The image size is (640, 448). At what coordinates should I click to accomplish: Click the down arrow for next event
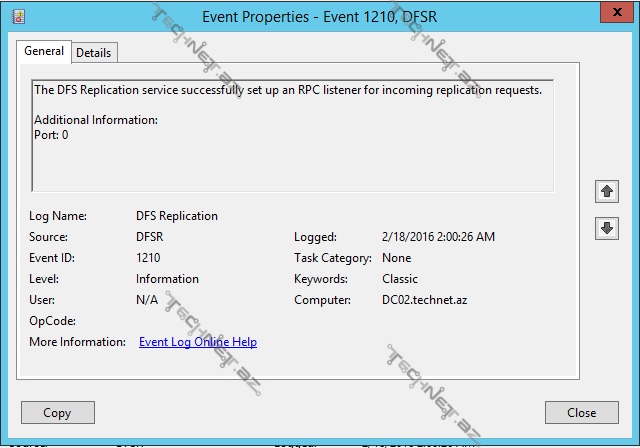click(606, 228)
